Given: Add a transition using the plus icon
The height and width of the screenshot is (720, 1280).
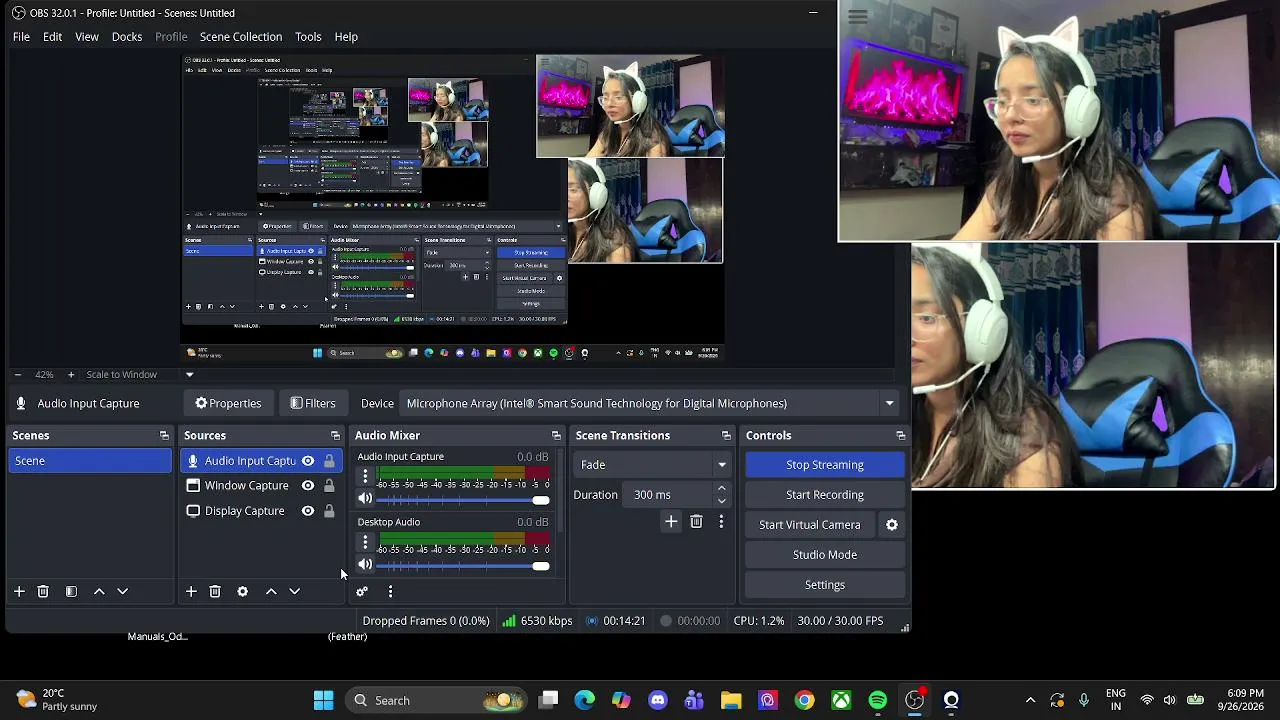Looking at the screenshot, I should 671,522.
